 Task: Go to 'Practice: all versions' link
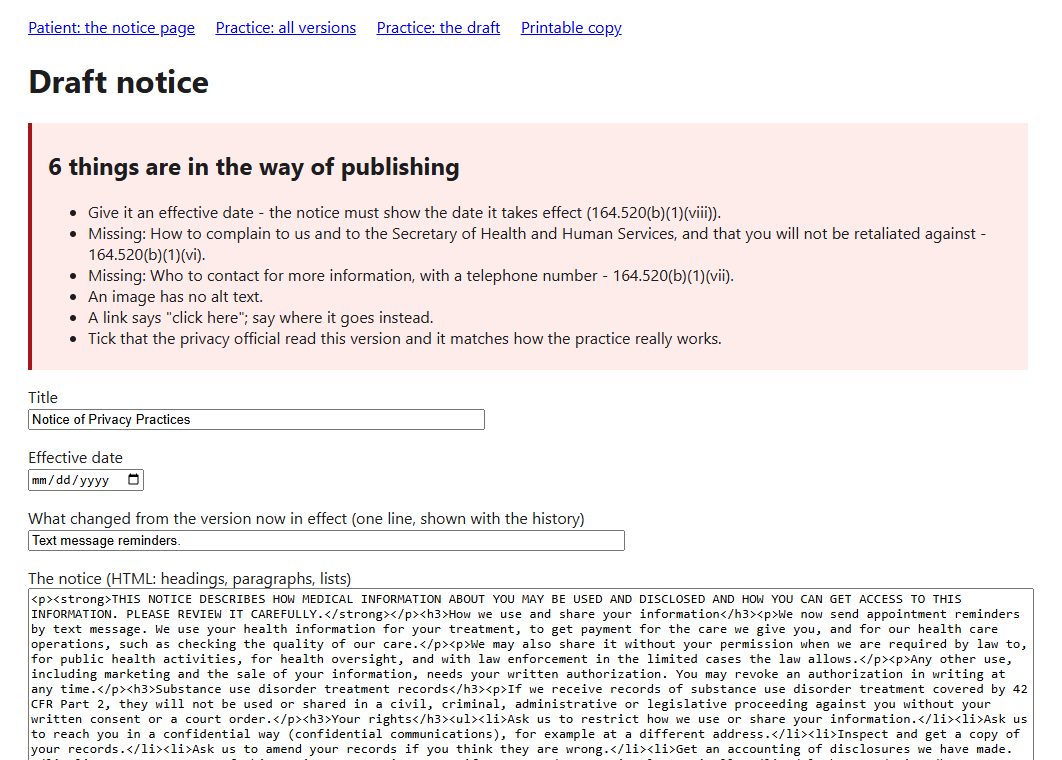286,28
